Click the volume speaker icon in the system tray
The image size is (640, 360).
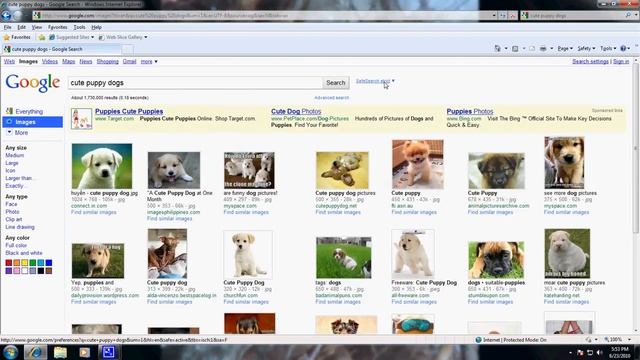click(x=600, y=352)
